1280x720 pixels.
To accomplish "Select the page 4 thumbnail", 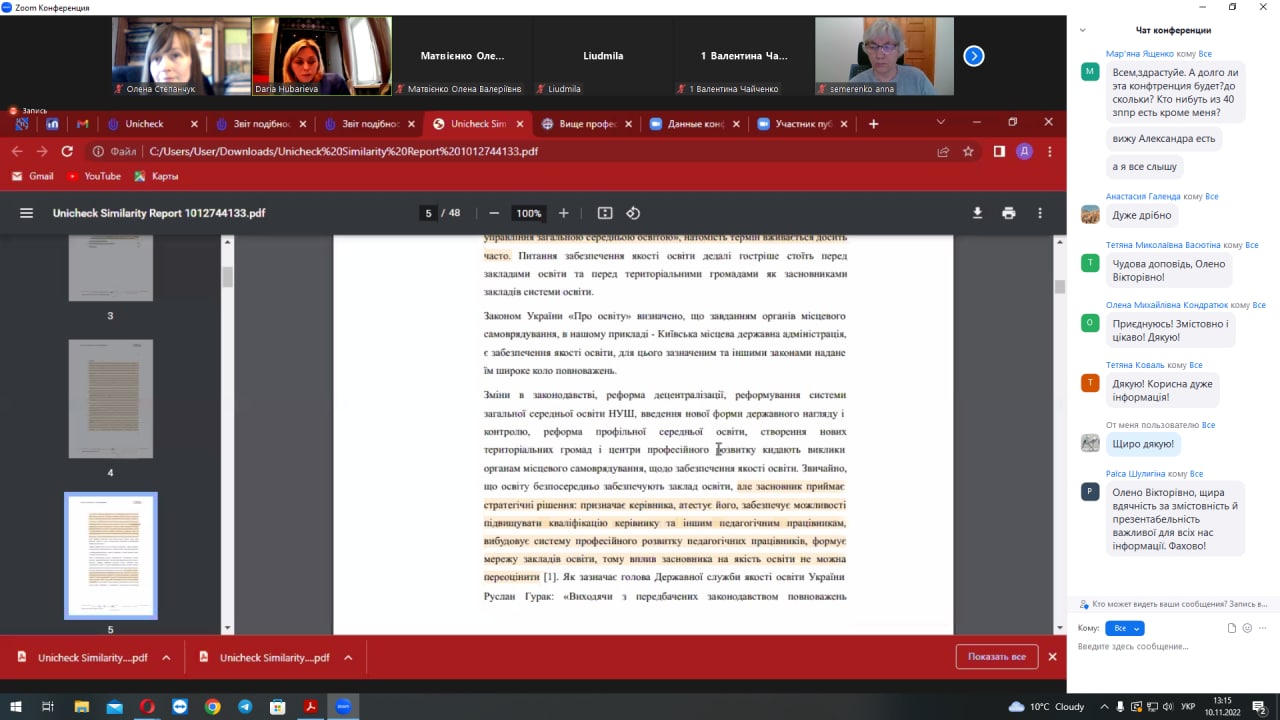I will tap(110, 399).
